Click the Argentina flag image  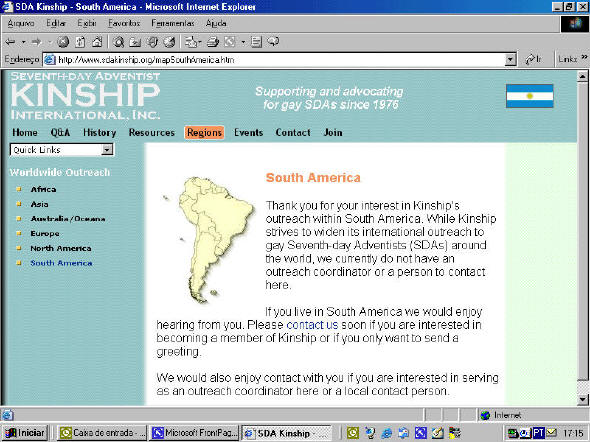[x=529, y=96]
